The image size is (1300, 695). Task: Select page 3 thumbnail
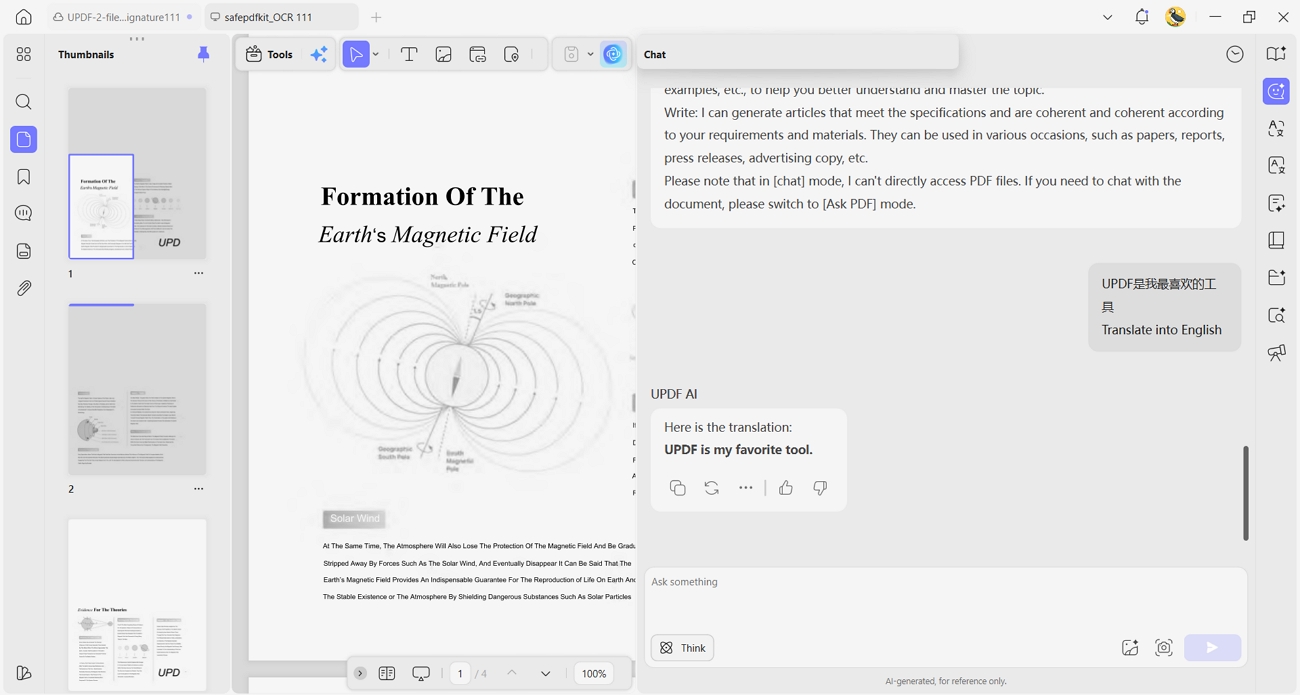click(x=137, y=605)
